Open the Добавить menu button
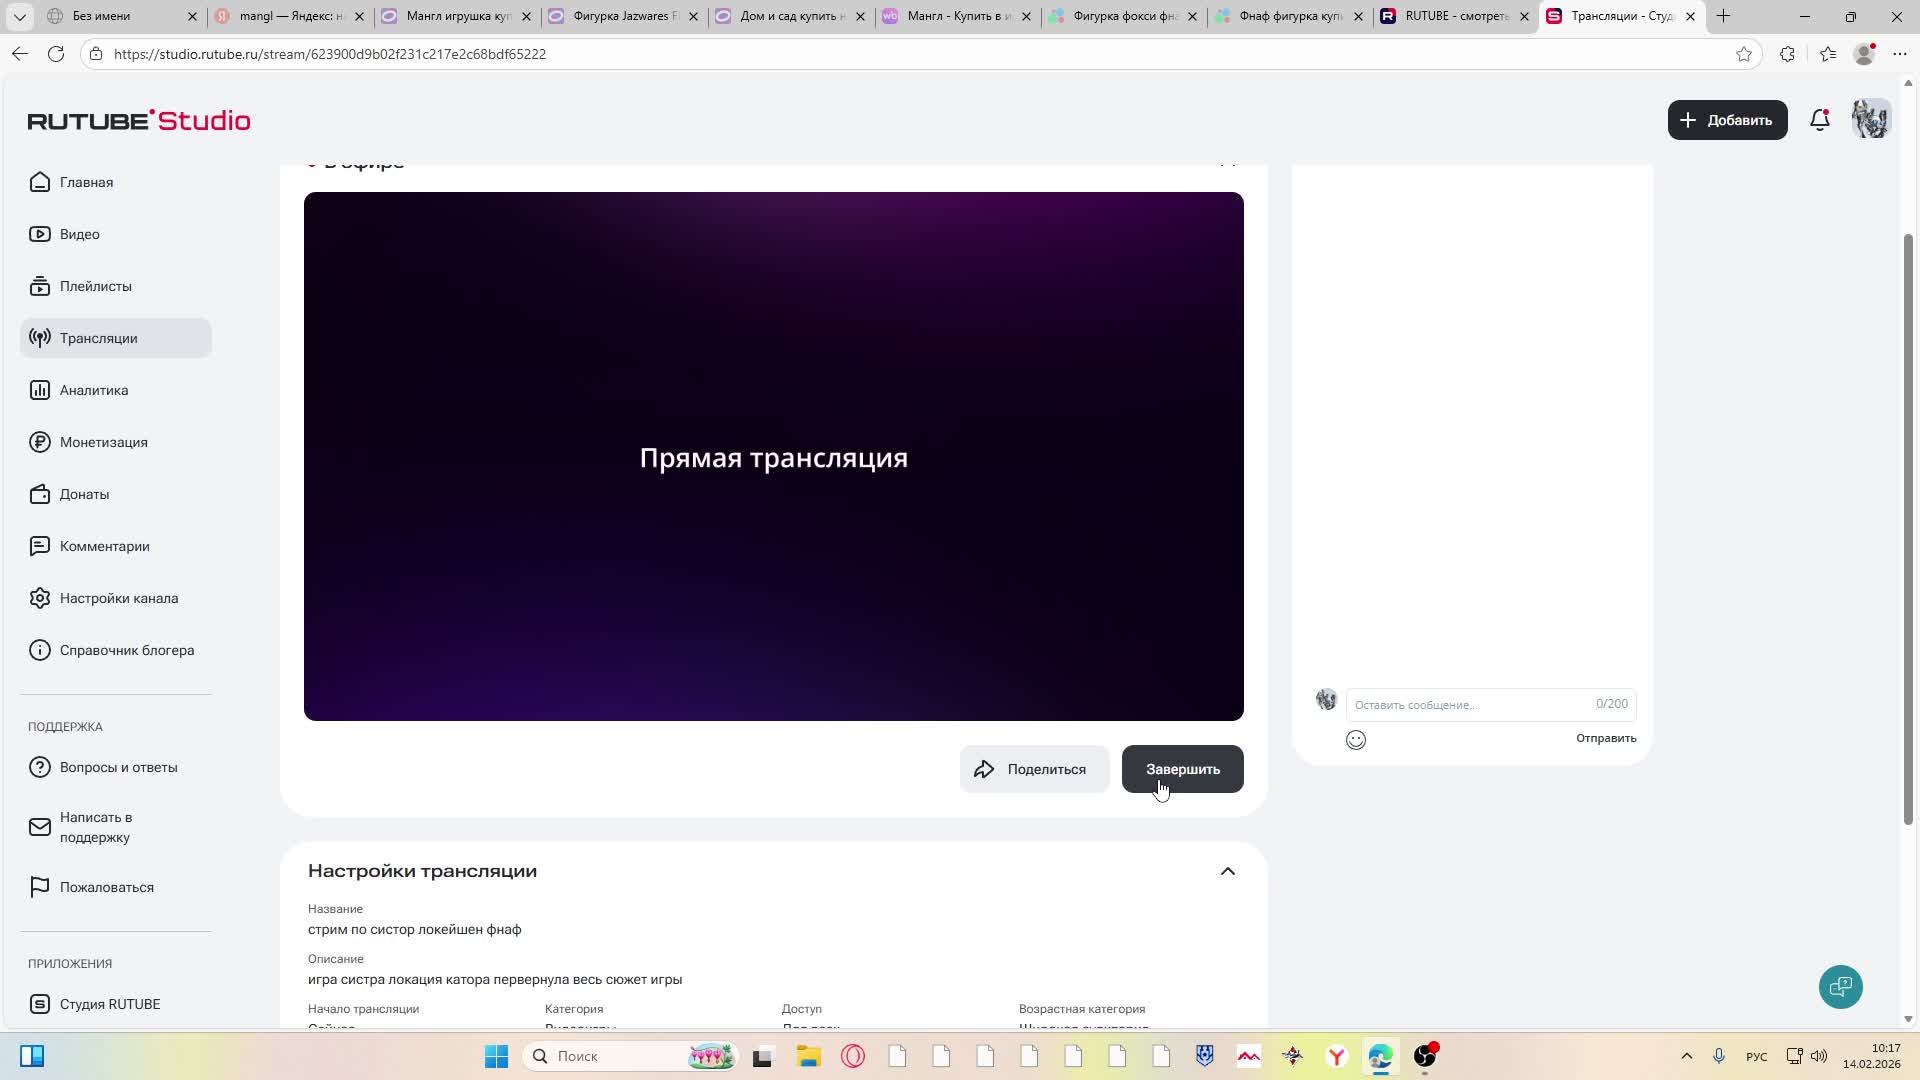1920x1080 pixels. click(1727, 120)
